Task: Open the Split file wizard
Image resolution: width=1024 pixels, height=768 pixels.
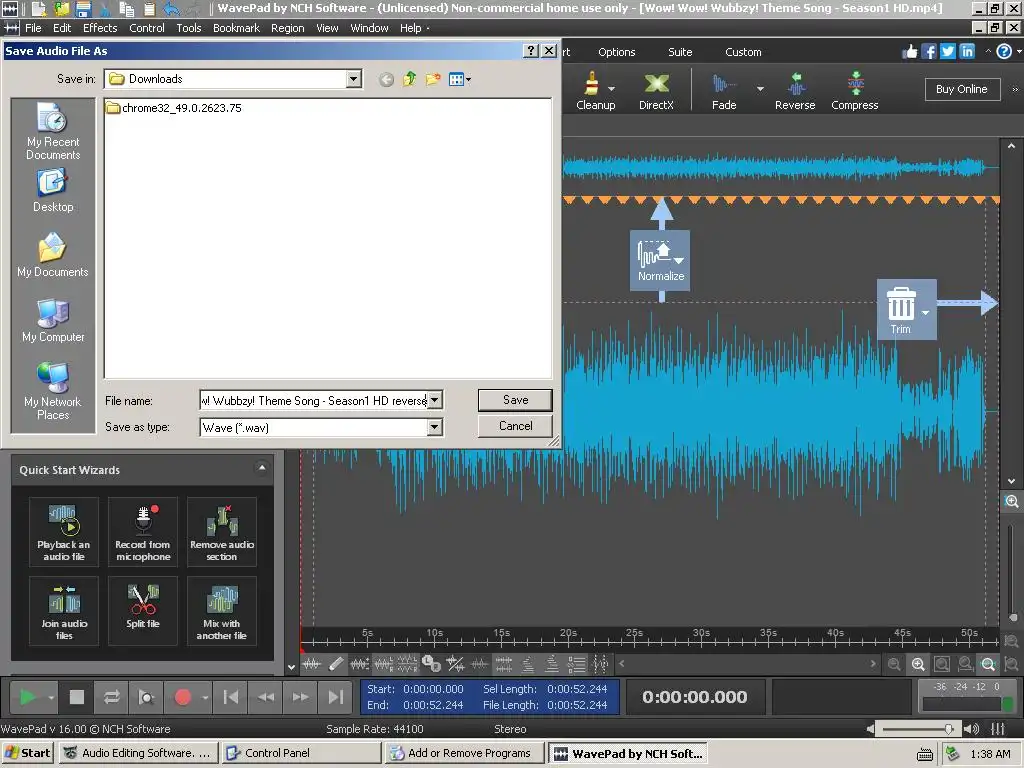Action: pos(143,611)
